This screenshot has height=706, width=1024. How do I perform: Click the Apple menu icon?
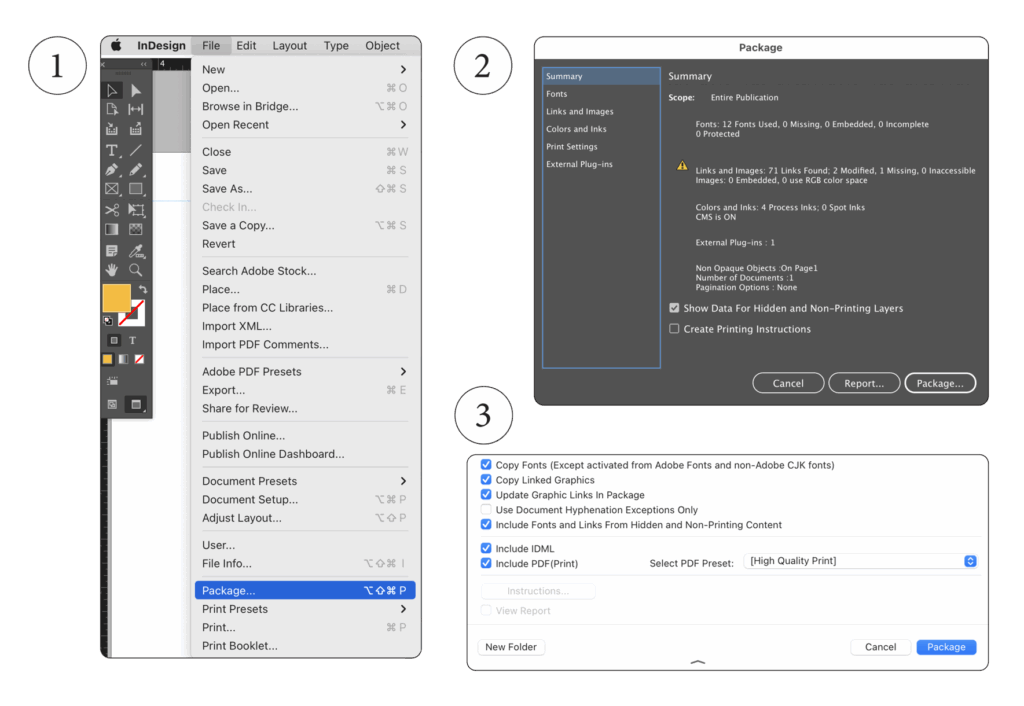coord(116,46)
